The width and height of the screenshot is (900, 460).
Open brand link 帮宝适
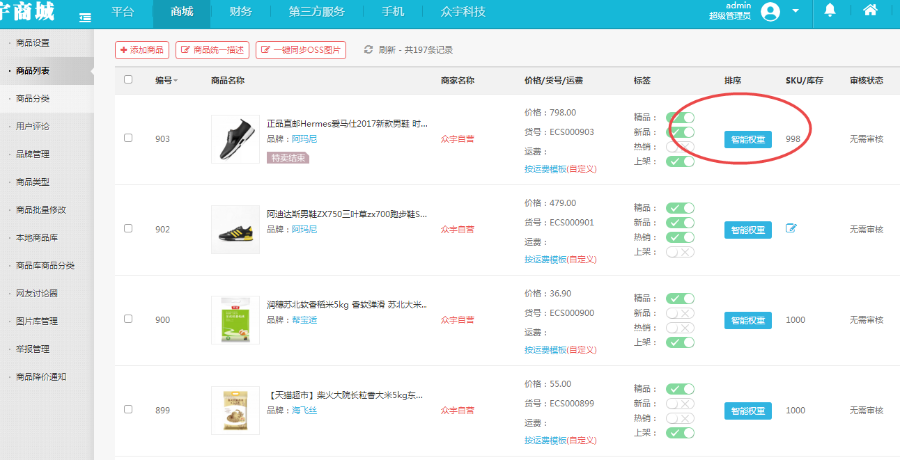(305, 320)
